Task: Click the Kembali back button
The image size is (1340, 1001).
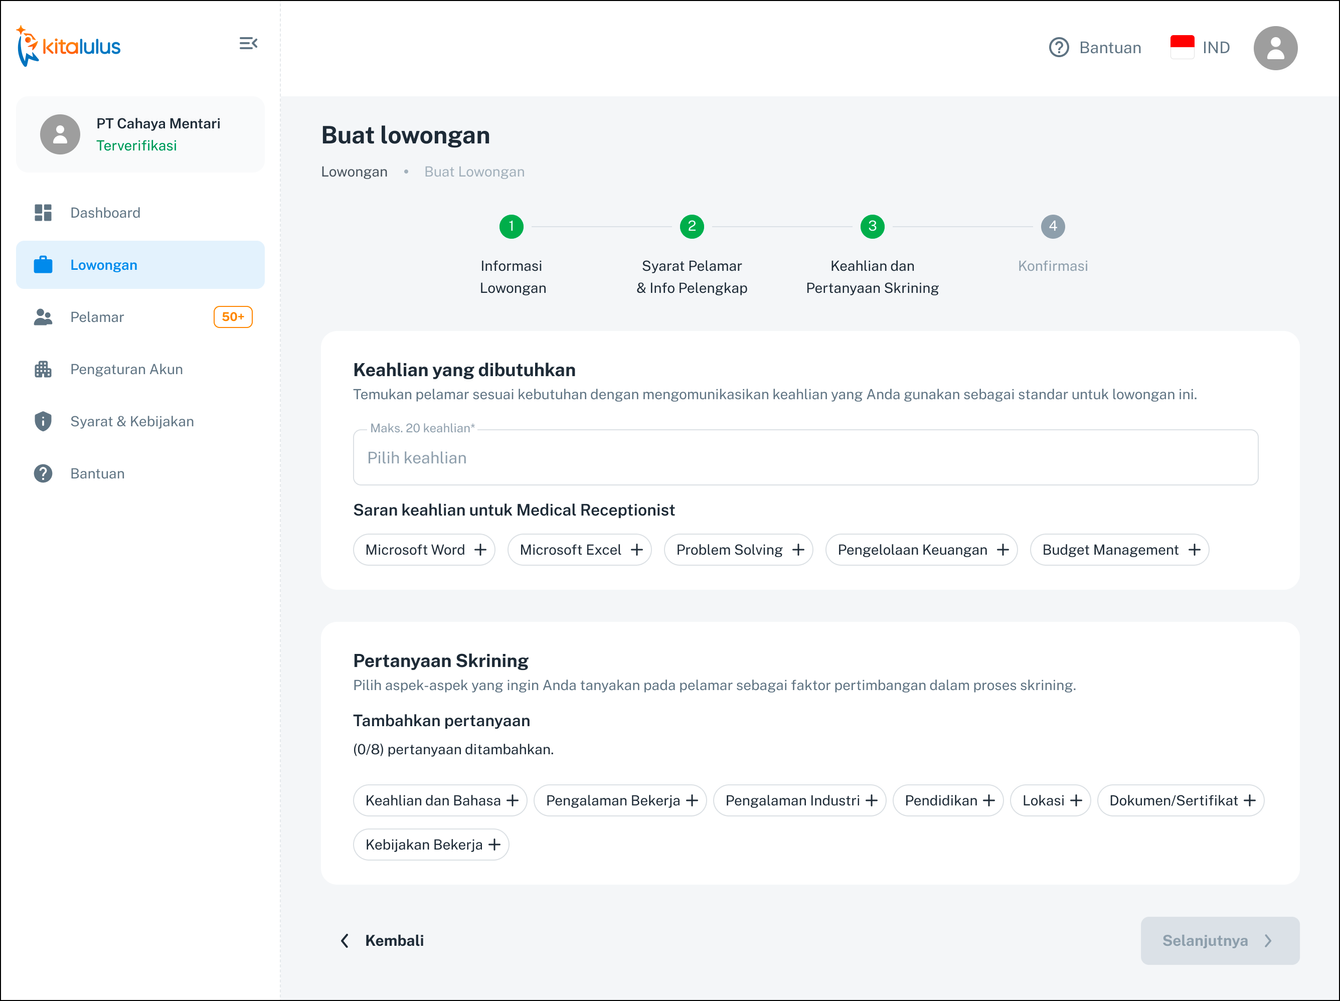Action: point(382,941)
